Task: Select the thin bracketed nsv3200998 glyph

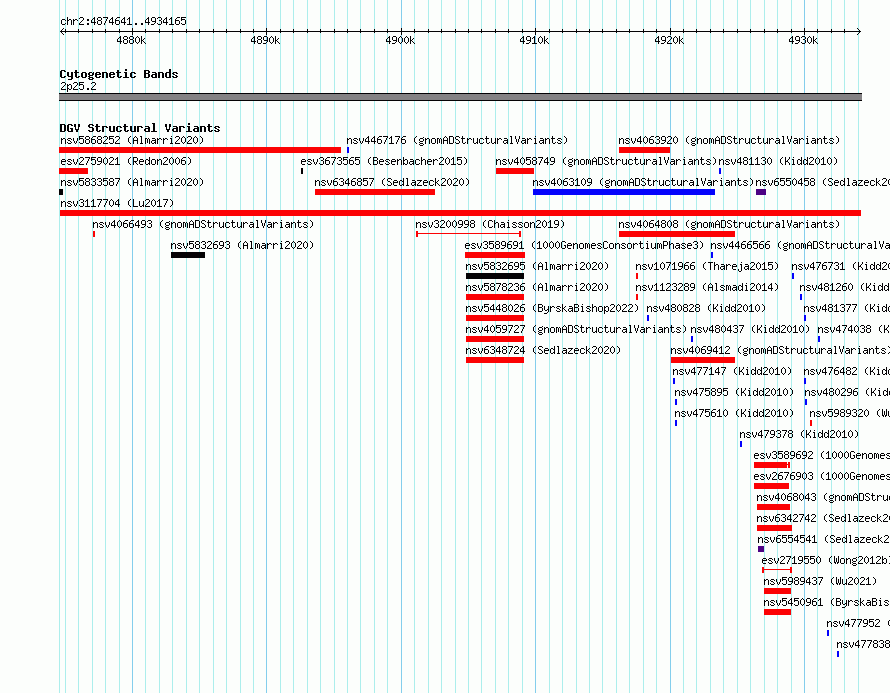Action: point(468,234)
